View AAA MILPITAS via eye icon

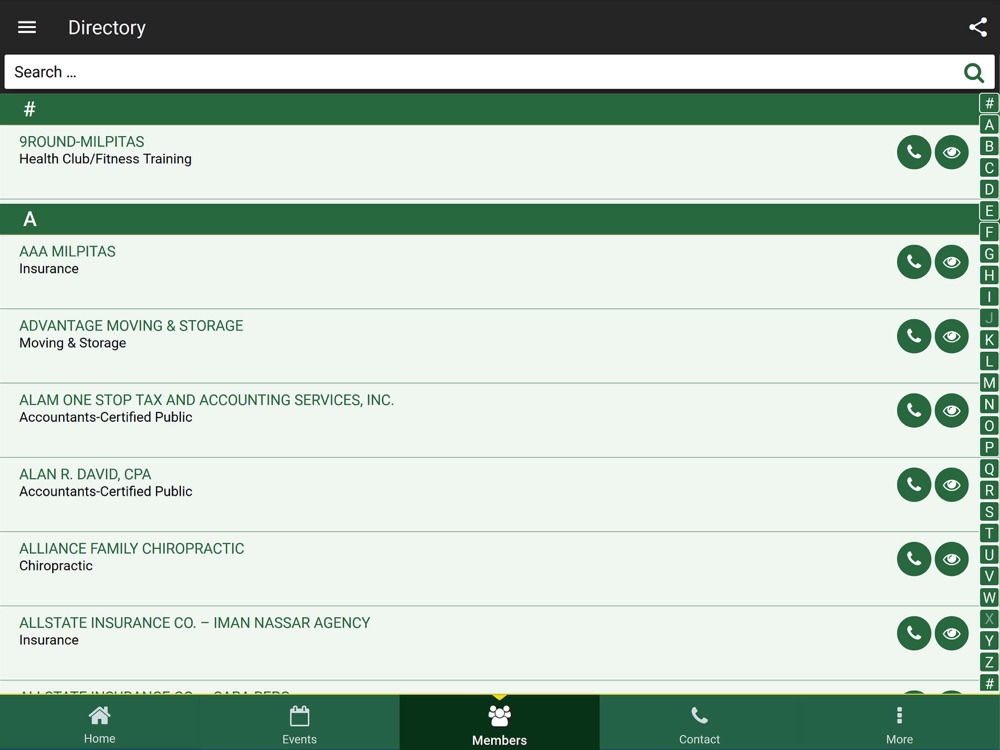[x=952, y=262]
